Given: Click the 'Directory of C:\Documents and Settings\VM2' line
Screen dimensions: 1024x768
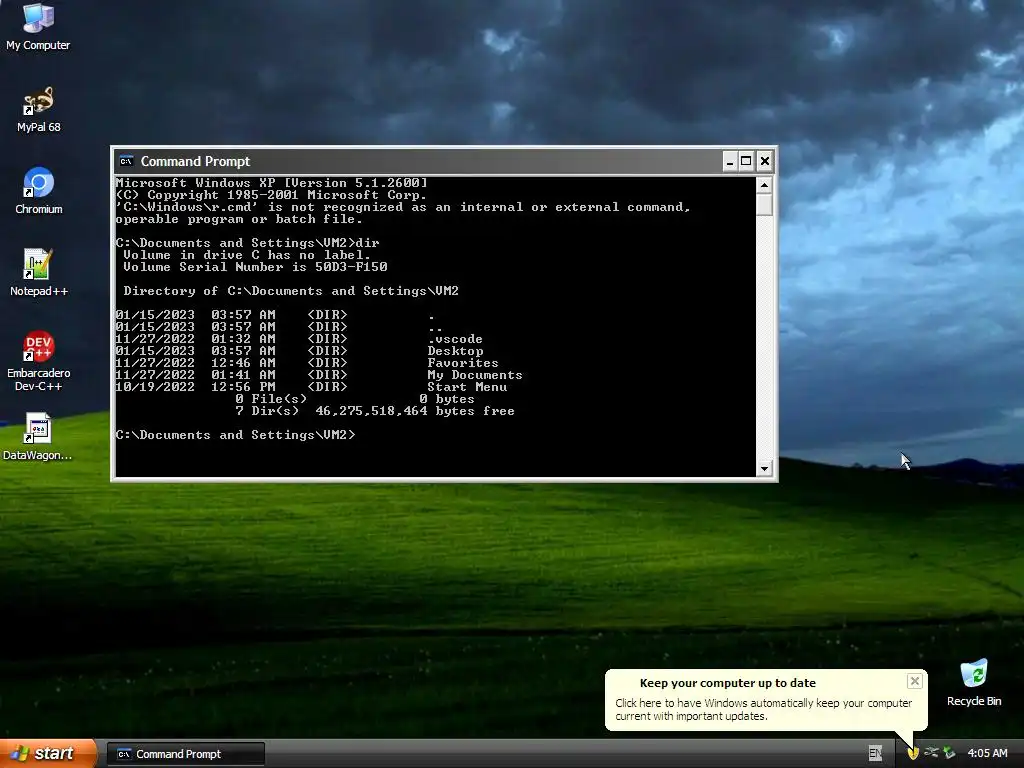Looking at the screenshot, I should [291, 291].
